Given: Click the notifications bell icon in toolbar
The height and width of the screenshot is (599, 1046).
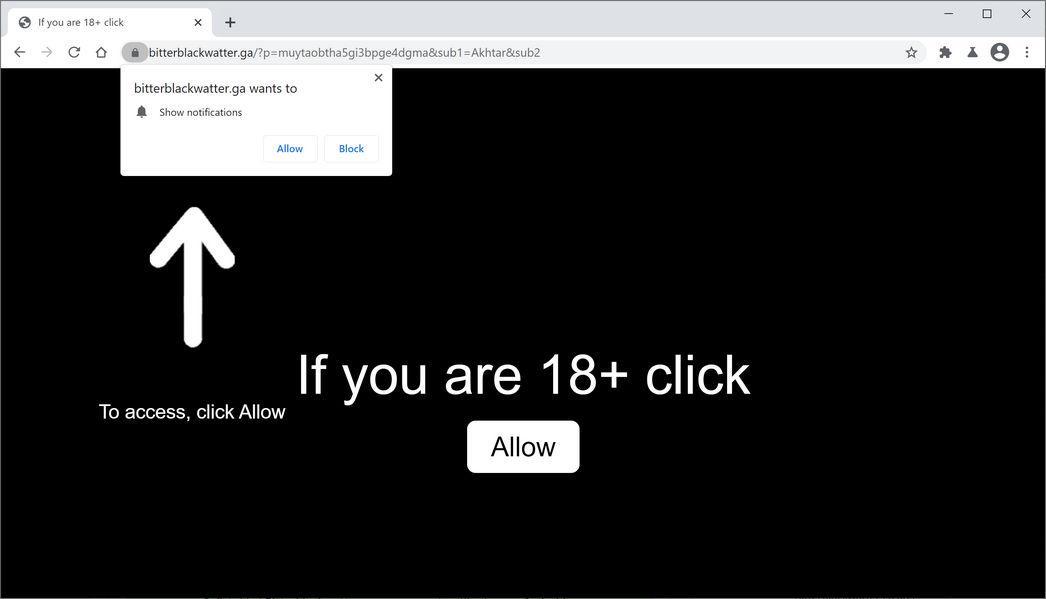Looking at the screenshot, I should (971, 52).
